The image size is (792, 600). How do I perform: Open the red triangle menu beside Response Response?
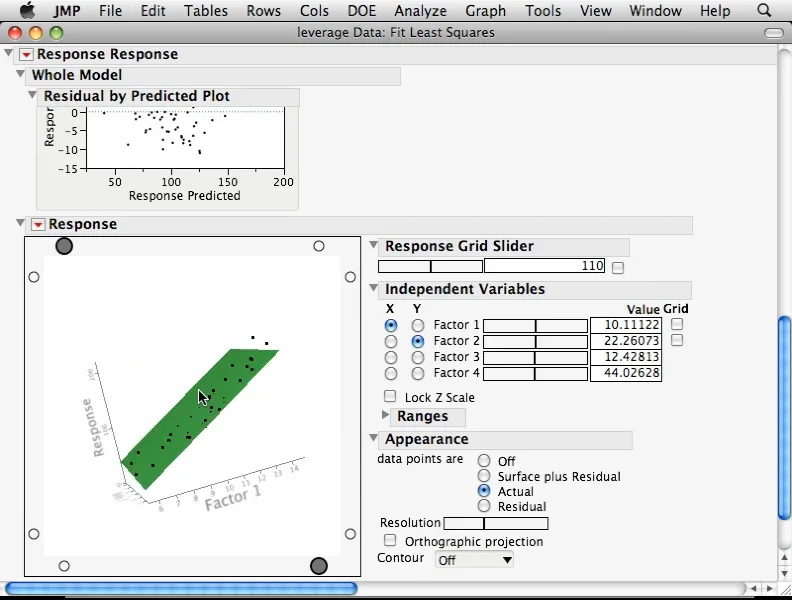pyautogui.click(x=26, y=55)
